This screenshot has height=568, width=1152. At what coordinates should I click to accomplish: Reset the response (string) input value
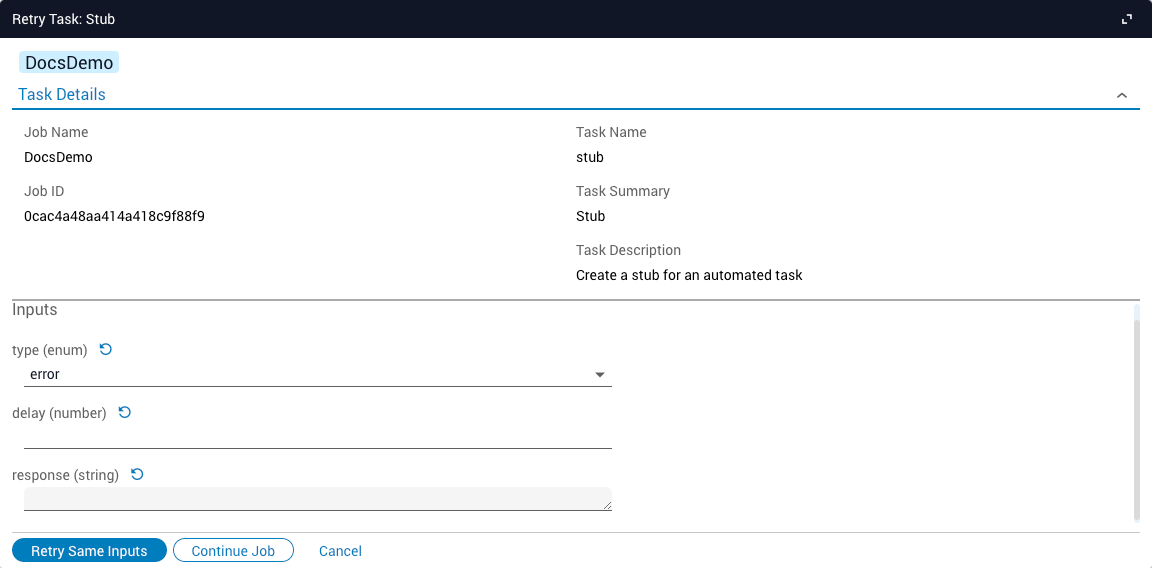(137, 474)
